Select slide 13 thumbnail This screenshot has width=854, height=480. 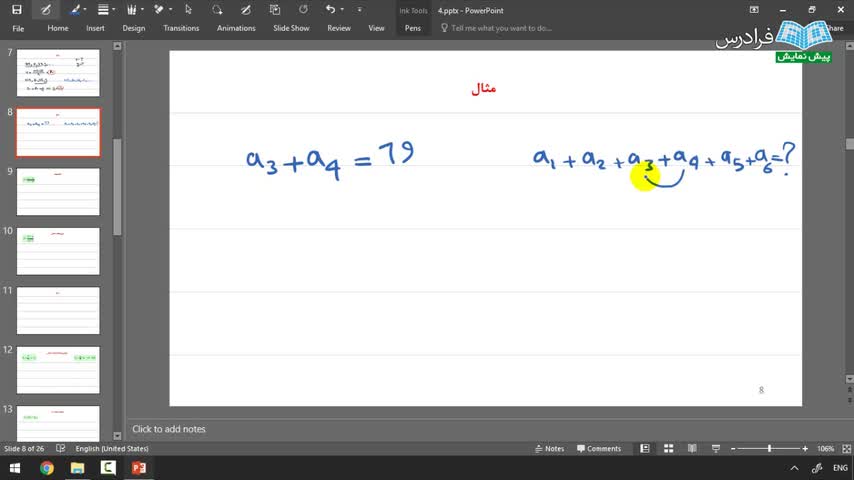pyautogui.click(x=58, y=423)
